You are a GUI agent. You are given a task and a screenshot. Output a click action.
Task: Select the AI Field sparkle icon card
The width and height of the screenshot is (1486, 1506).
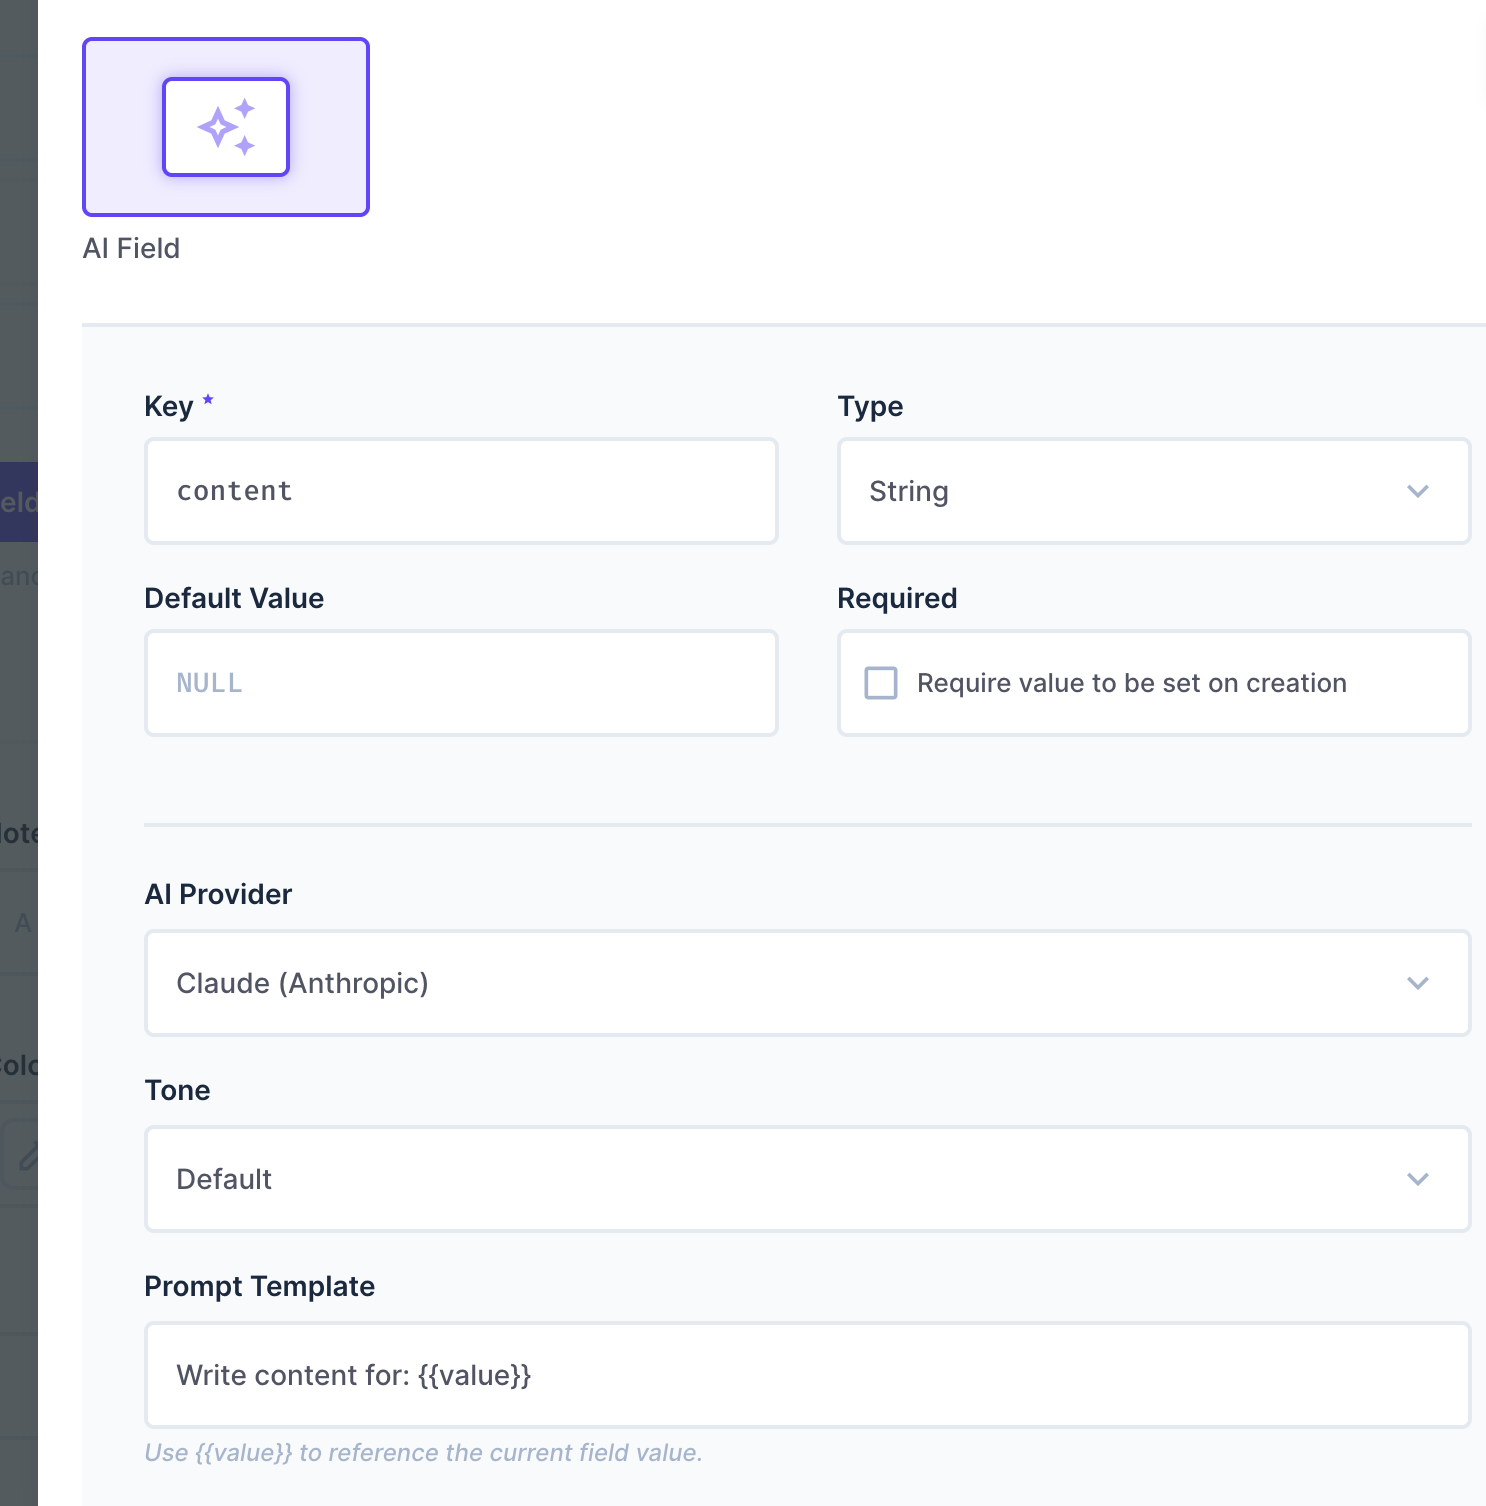coord(226,127)
